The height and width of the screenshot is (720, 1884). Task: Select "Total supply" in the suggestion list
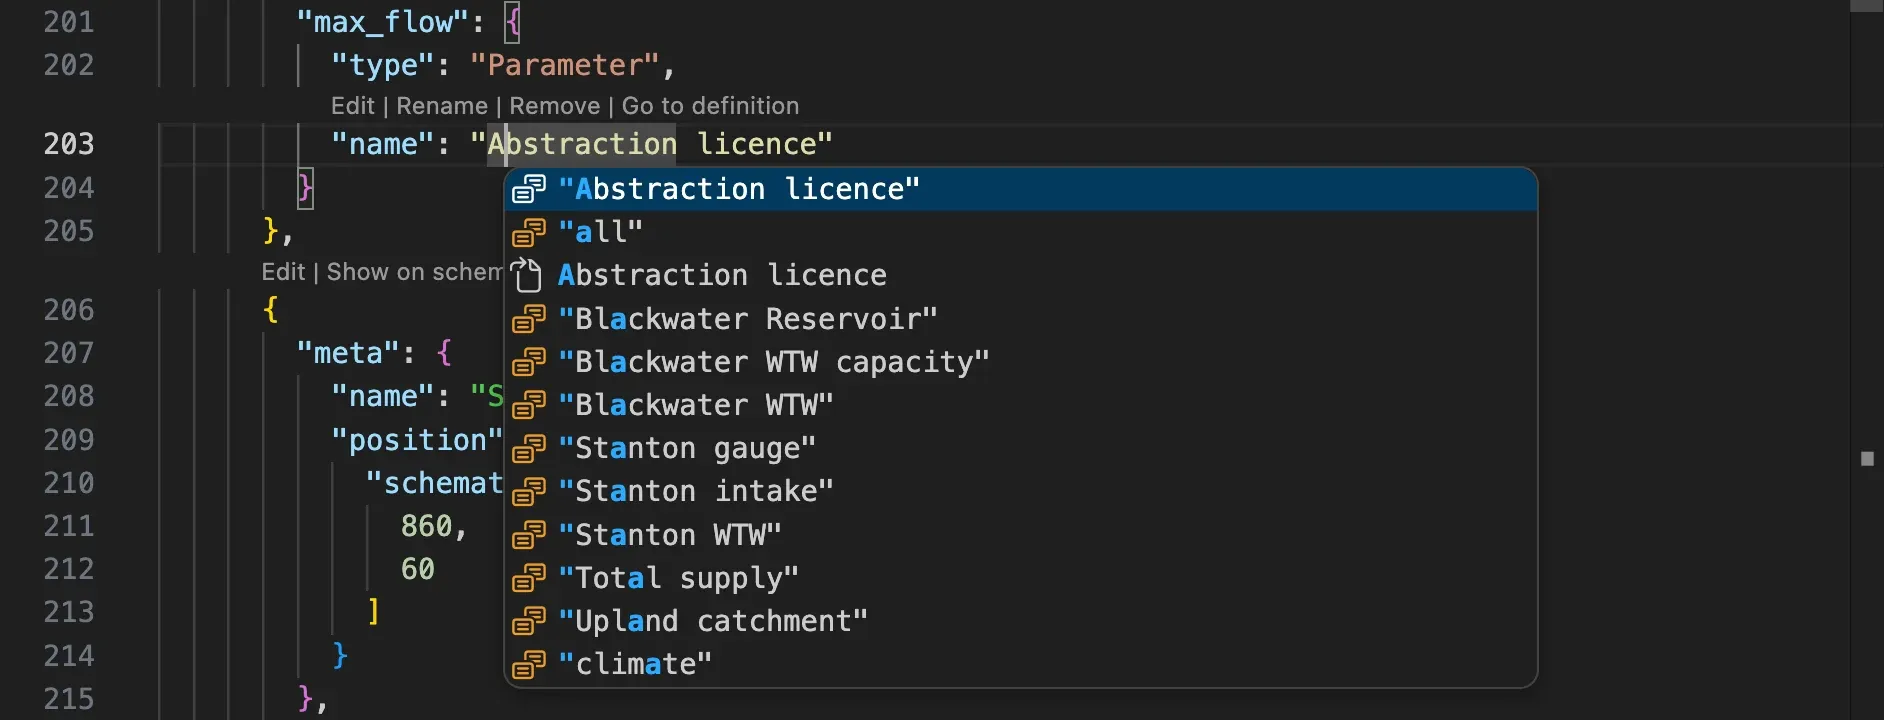[1021, 578]
